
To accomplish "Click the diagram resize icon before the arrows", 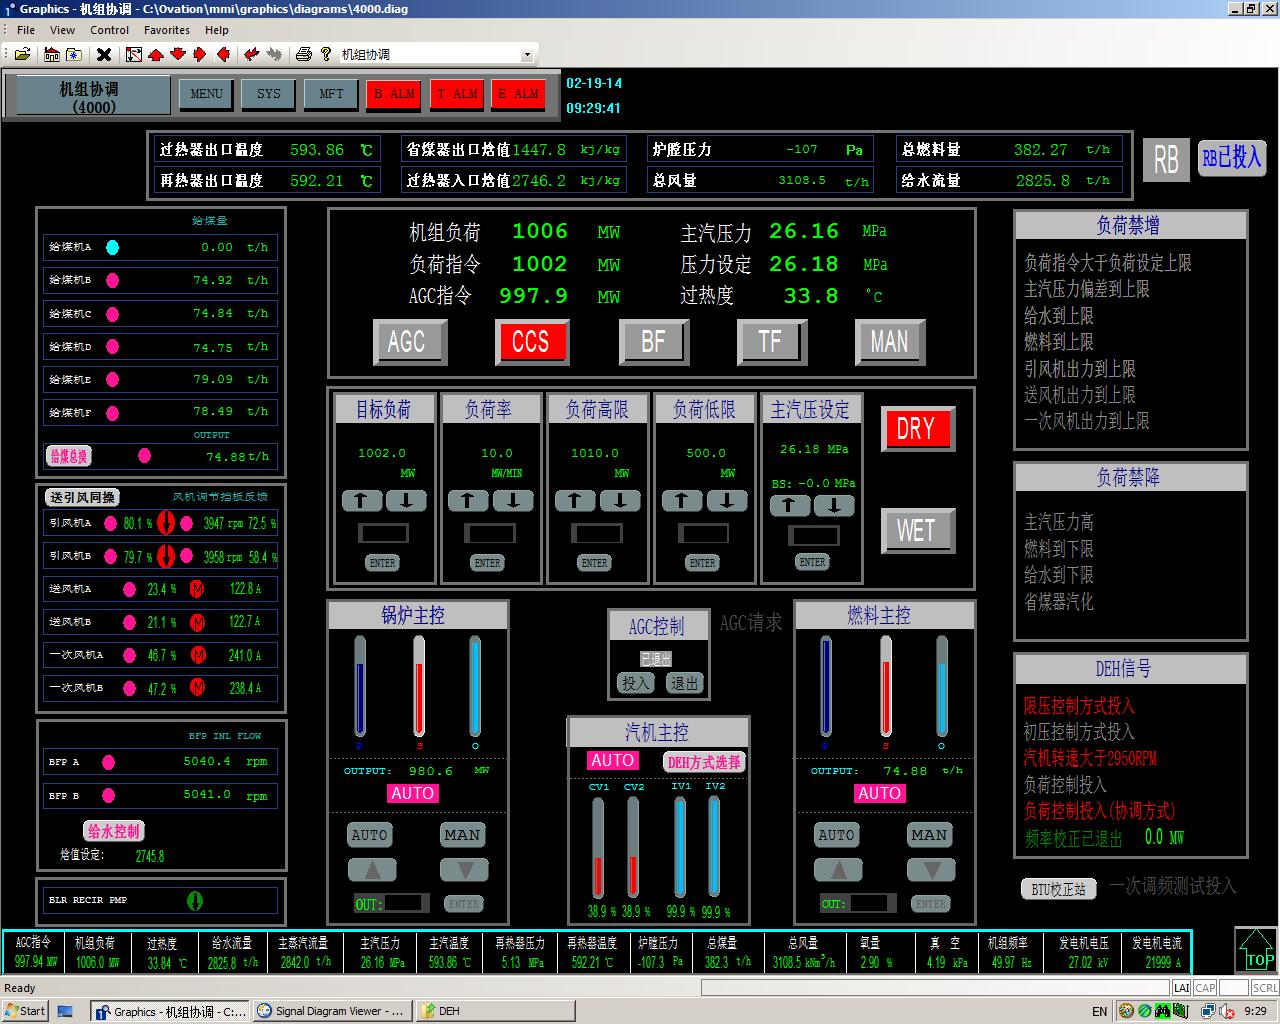I will (133, 54).
